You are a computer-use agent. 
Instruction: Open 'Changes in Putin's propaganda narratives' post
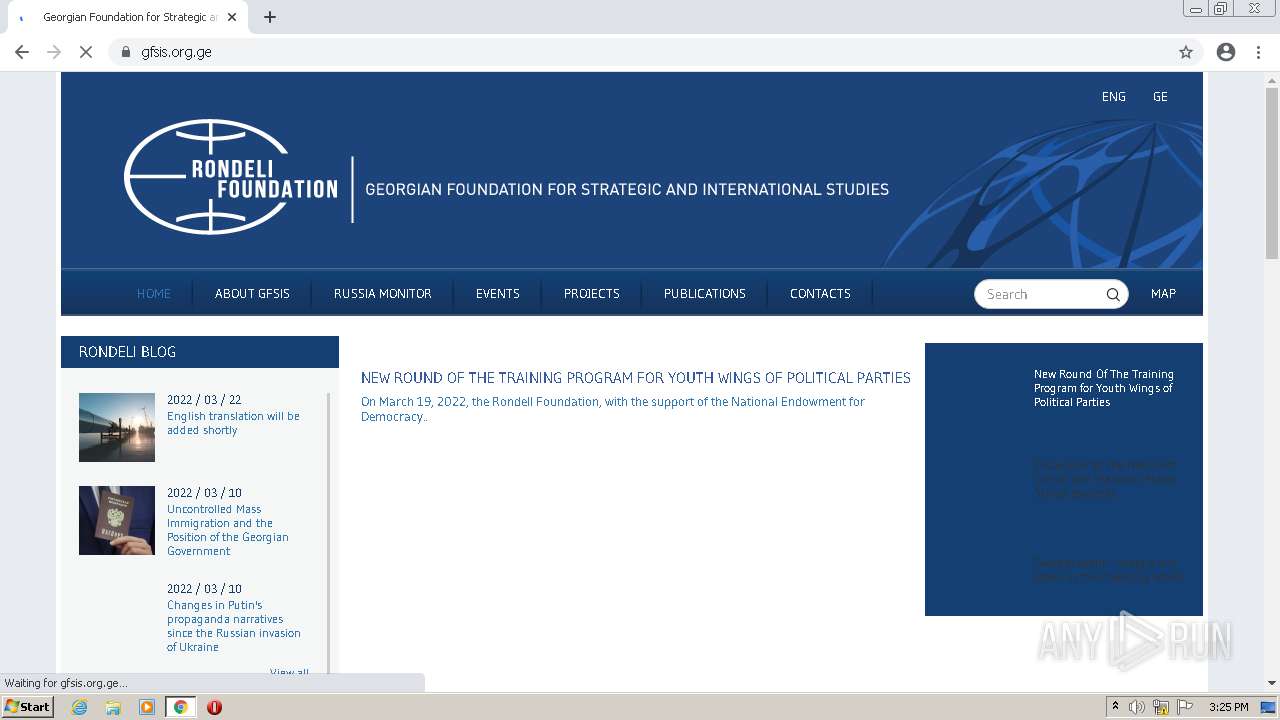[234, 626]
